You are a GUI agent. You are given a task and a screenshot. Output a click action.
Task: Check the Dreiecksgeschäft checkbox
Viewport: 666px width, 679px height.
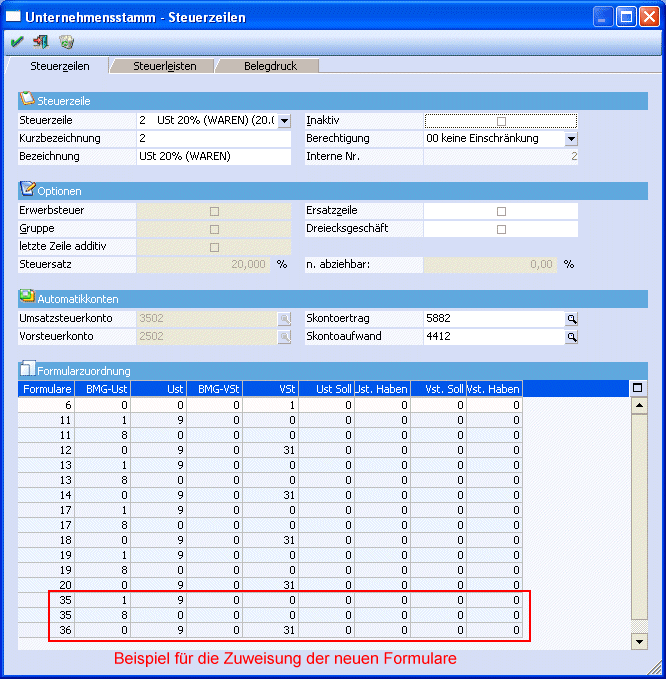(x=501, y=229)
